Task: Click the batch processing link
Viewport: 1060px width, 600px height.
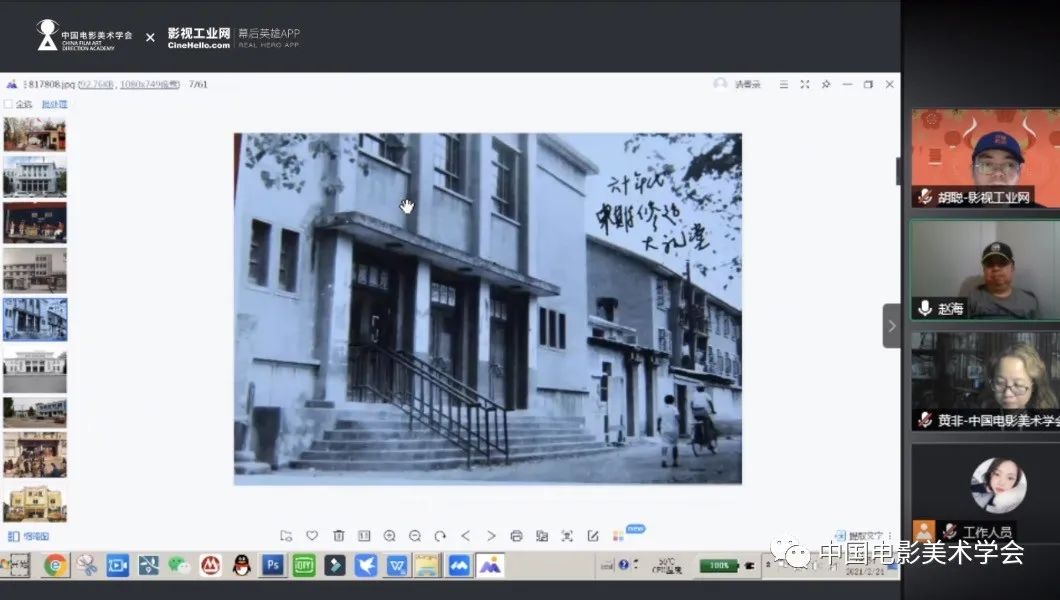Action: [54, 104]
